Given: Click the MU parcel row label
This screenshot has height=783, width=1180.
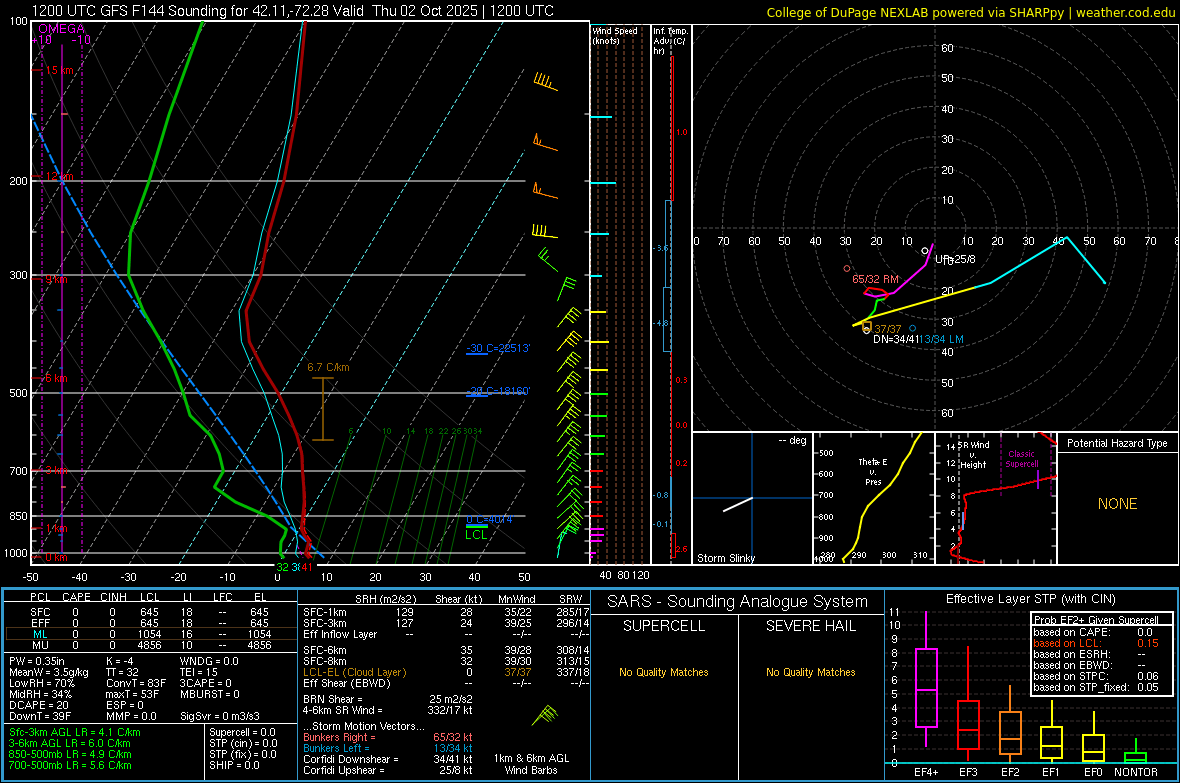Looking at the screenshot, I should 40,645.
